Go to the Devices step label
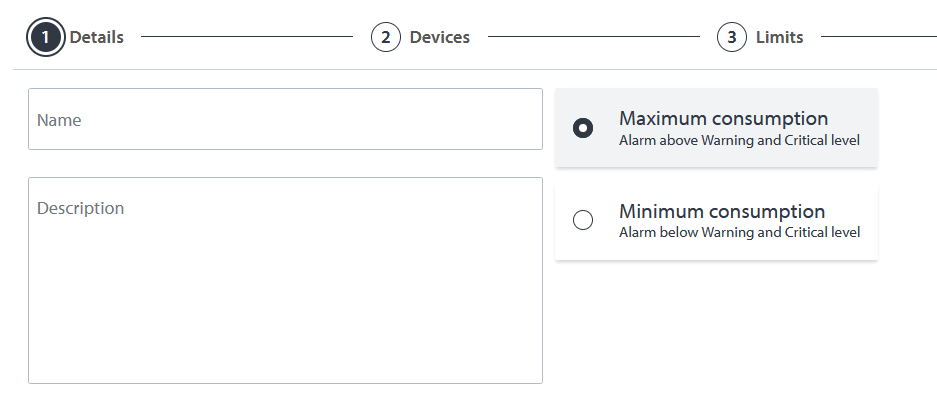Image resolution: width=937 pixels, height=413 pixels. pos(439,38)
